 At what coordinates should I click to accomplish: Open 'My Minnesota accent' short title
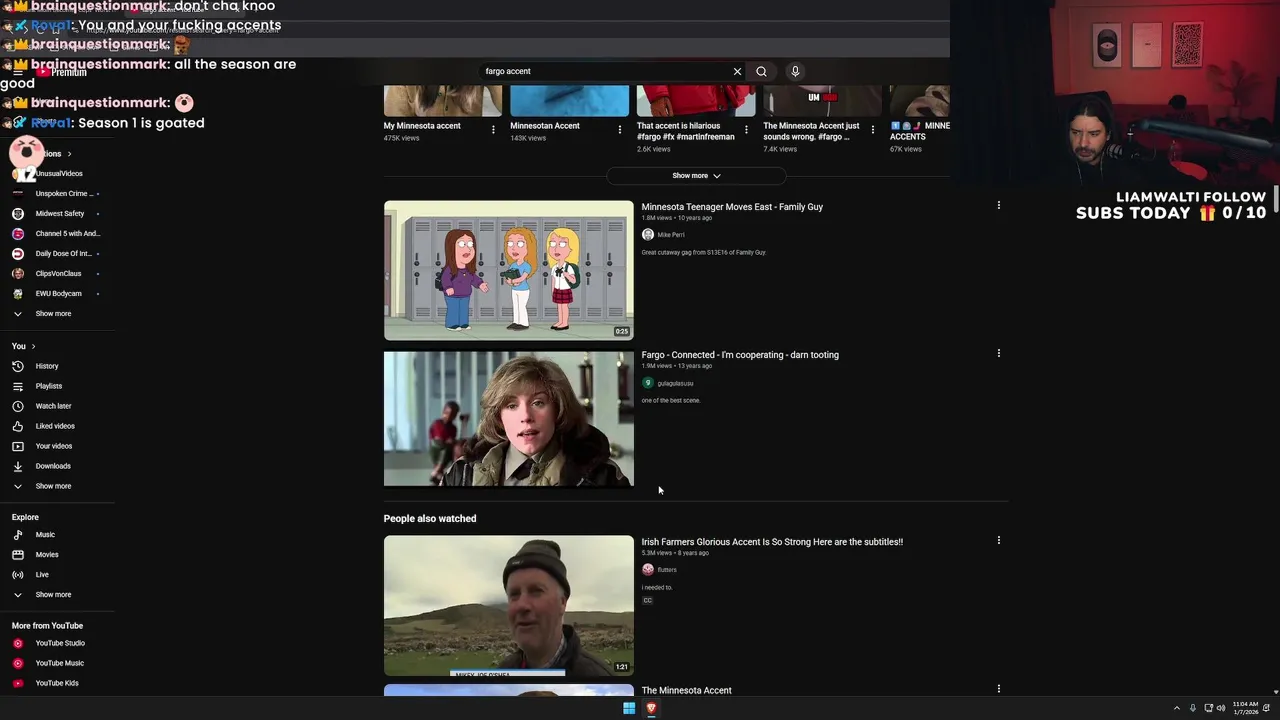click(x=422, y=126)
